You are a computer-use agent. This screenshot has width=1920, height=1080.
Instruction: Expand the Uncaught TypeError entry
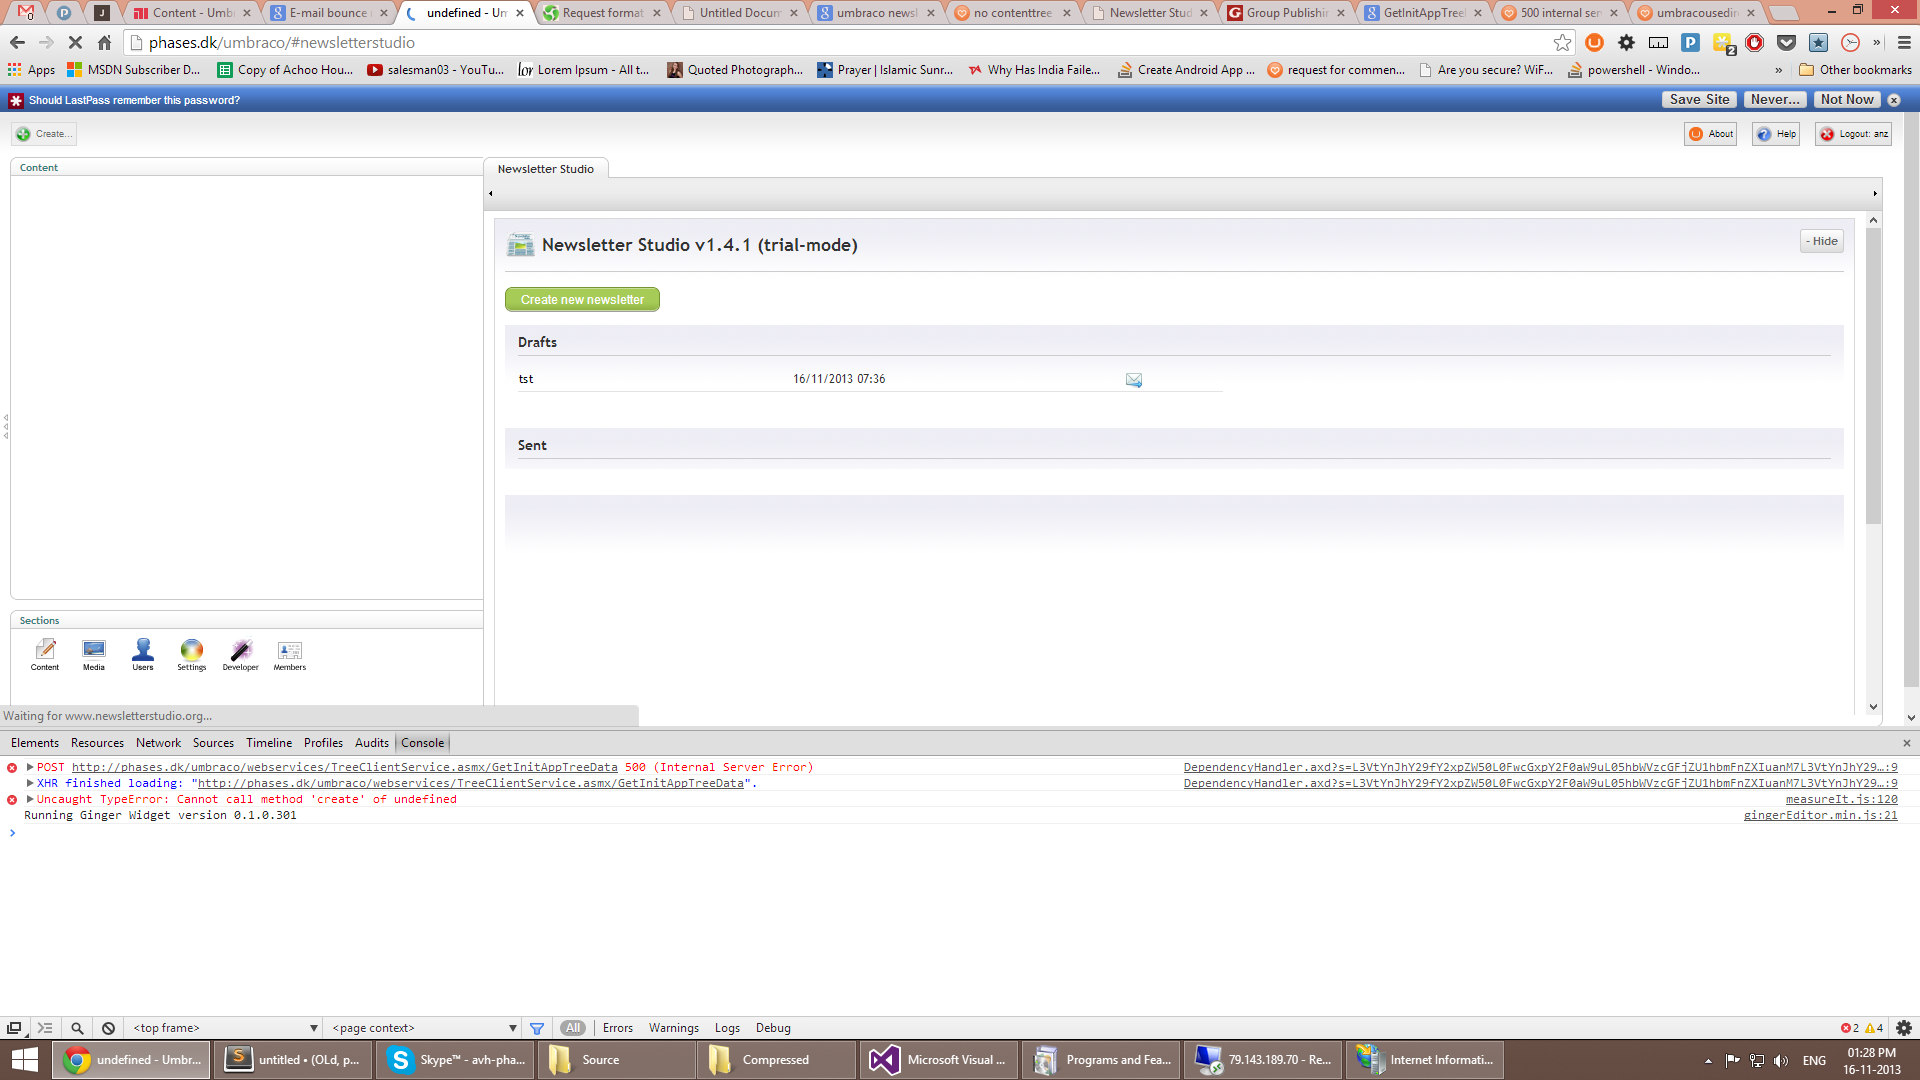click(x=30, y=799)
